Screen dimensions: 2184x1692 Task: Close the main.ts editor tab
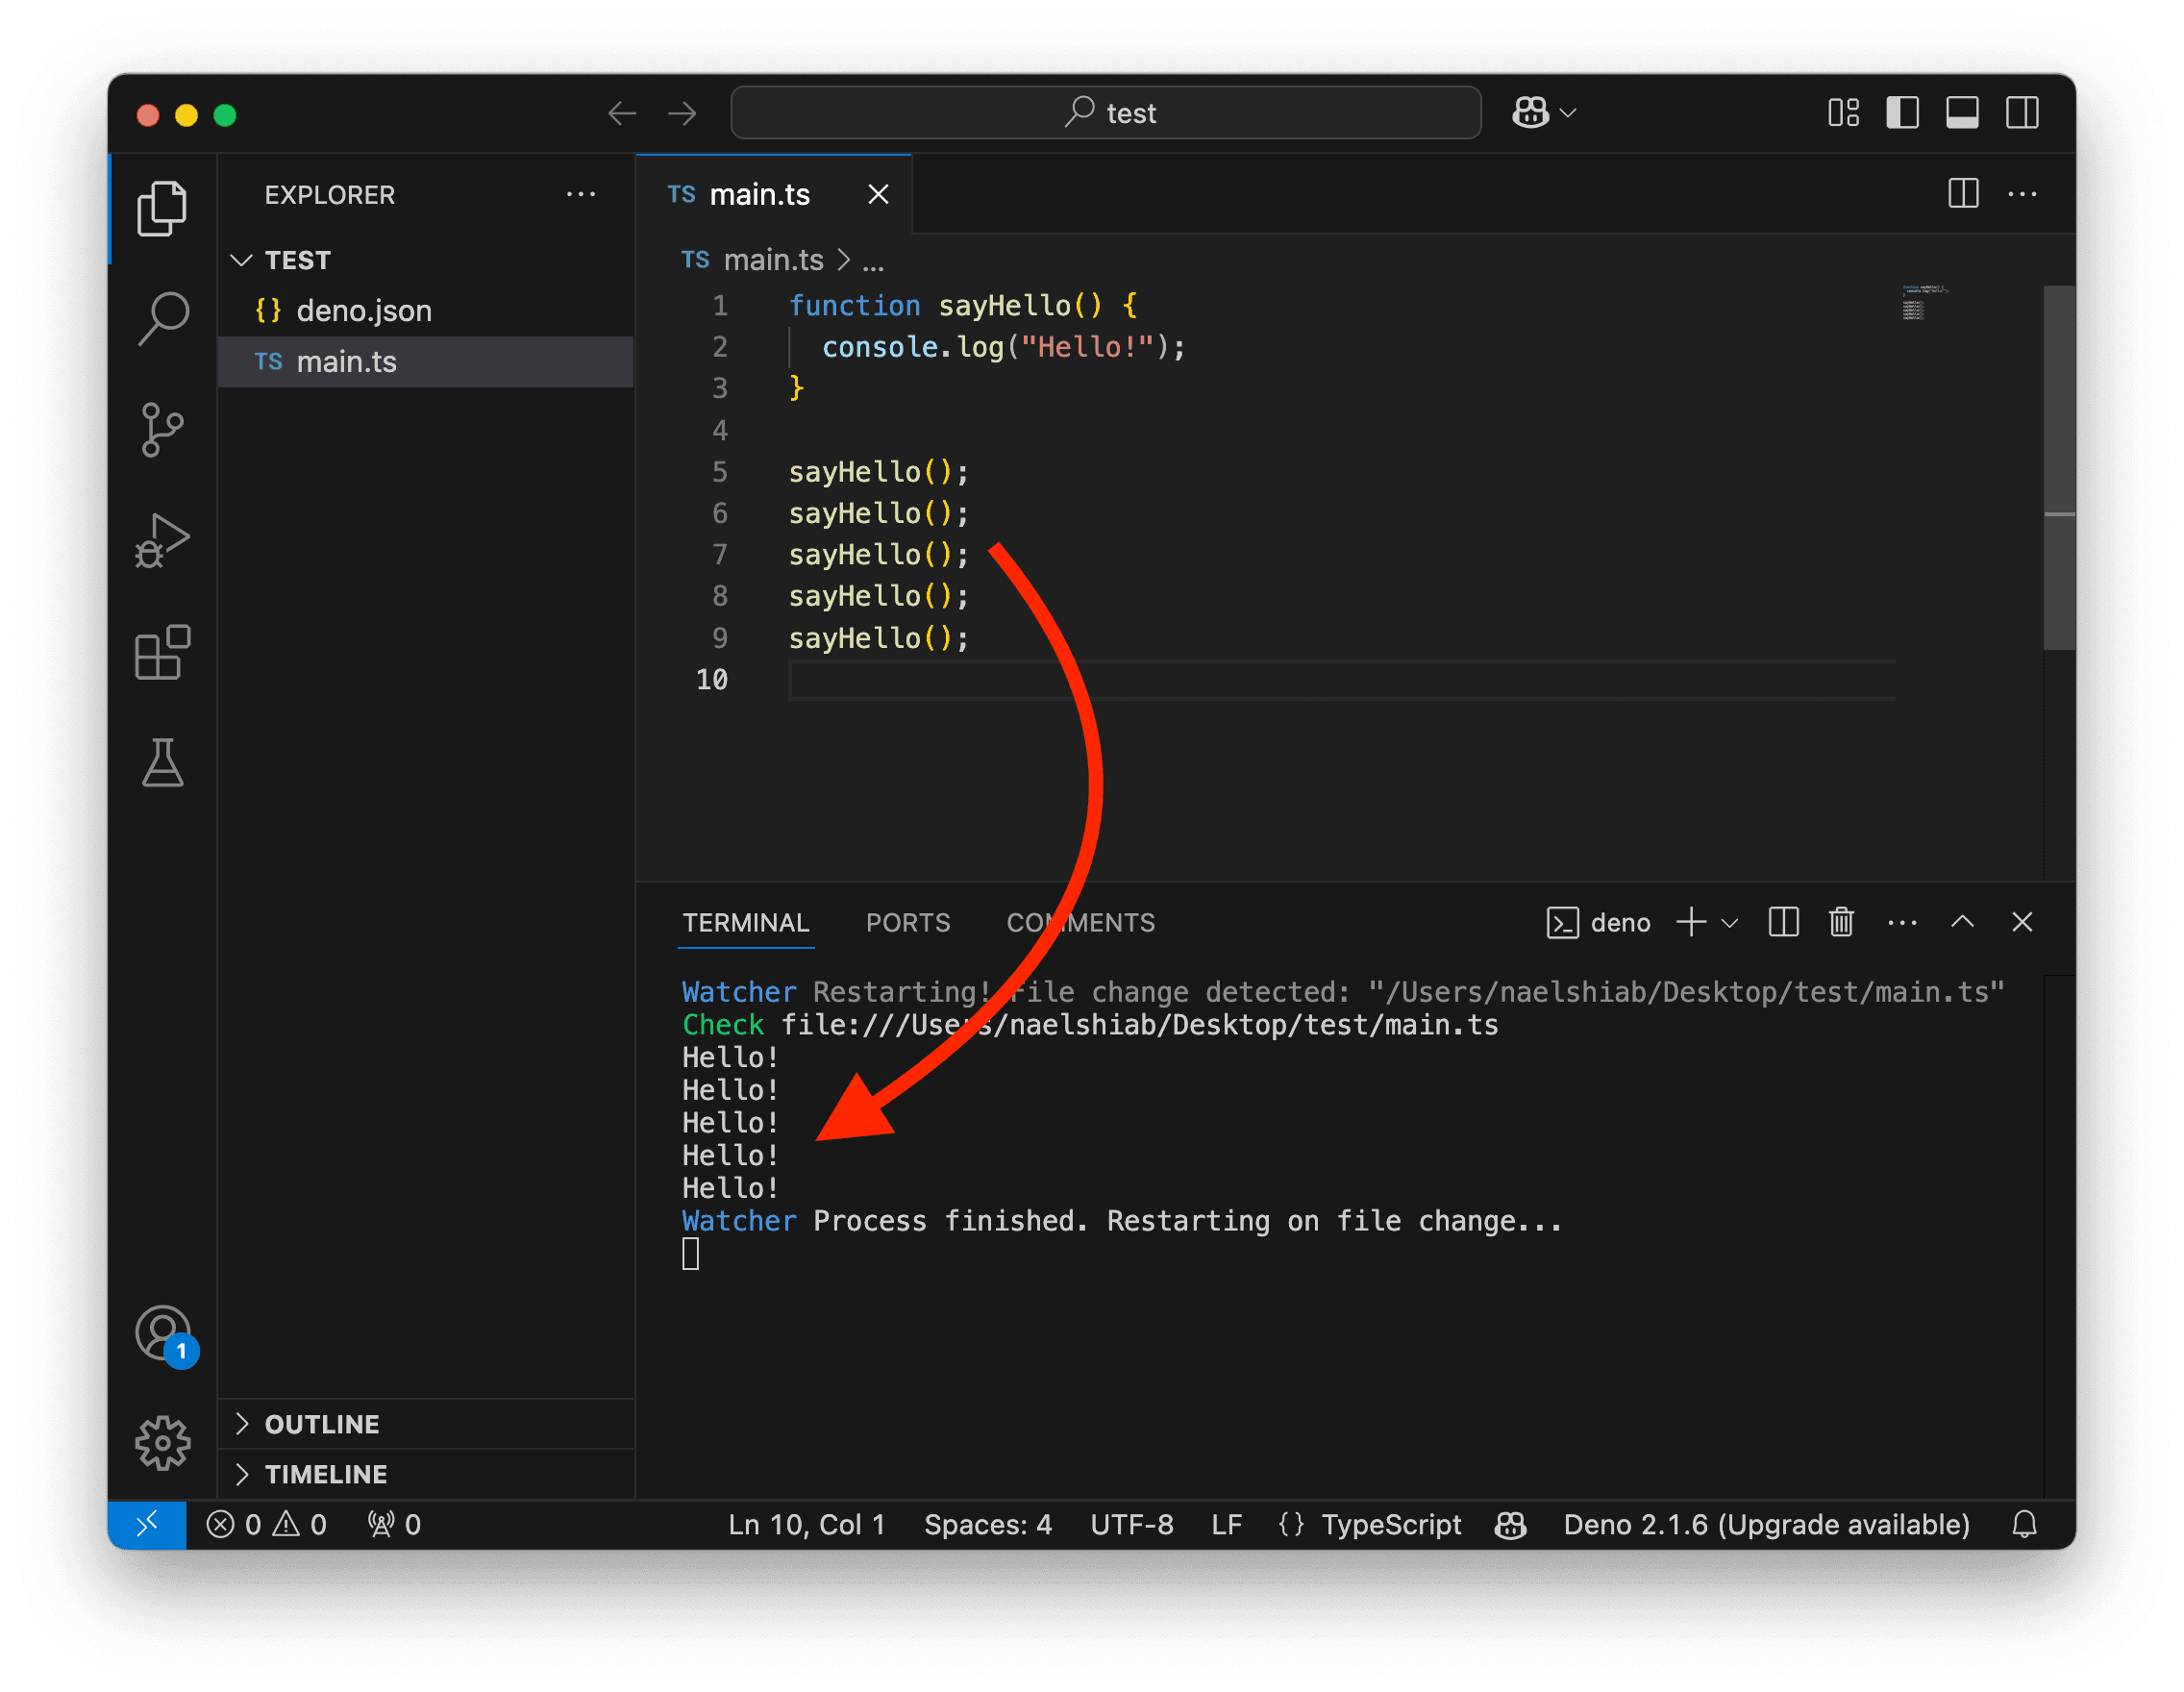tap(878, 194)
